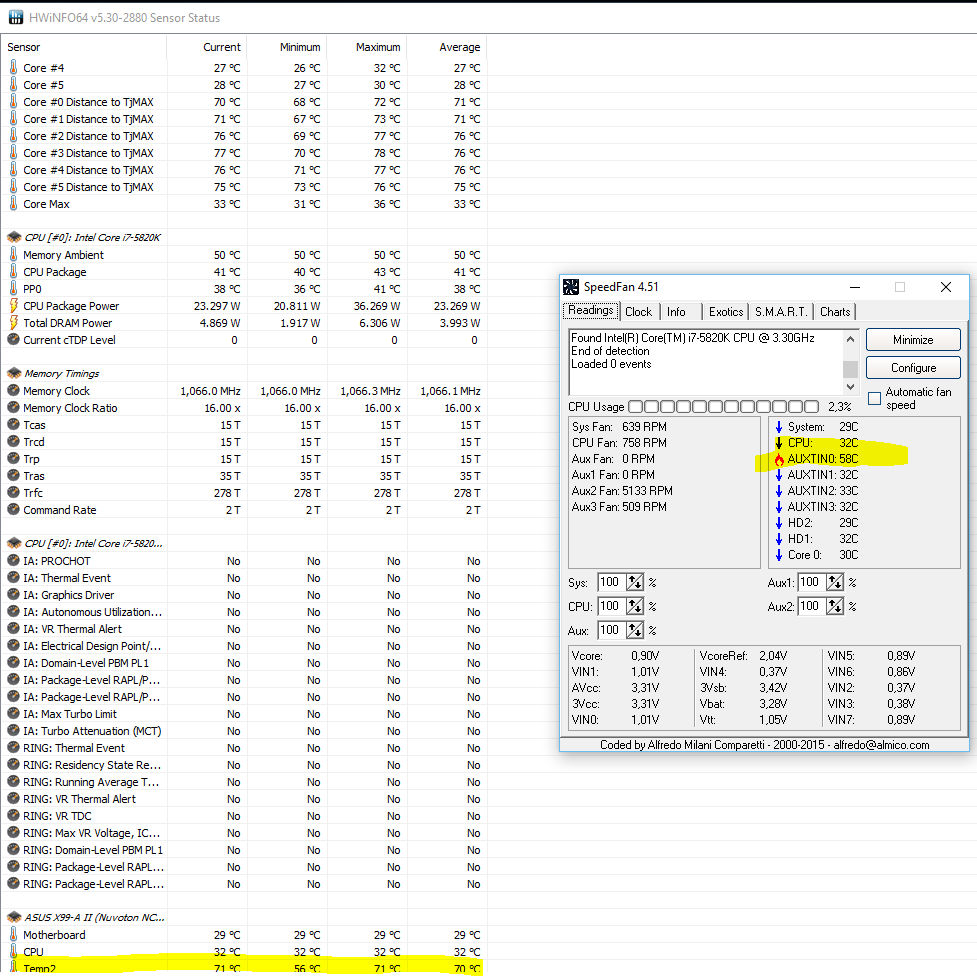Click the Minimize button in SpeedFan

[913, 340]
